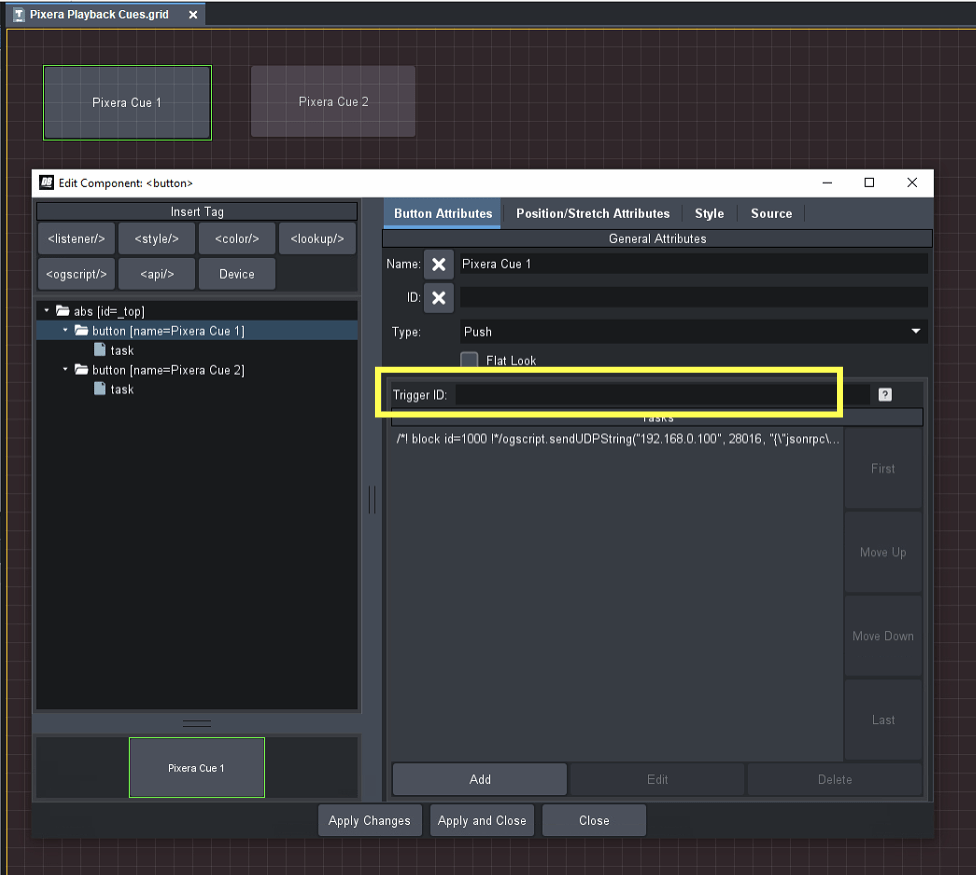Focus the ID input field
The height and width of the screenshot is (875, 976).
coord(693,297)
